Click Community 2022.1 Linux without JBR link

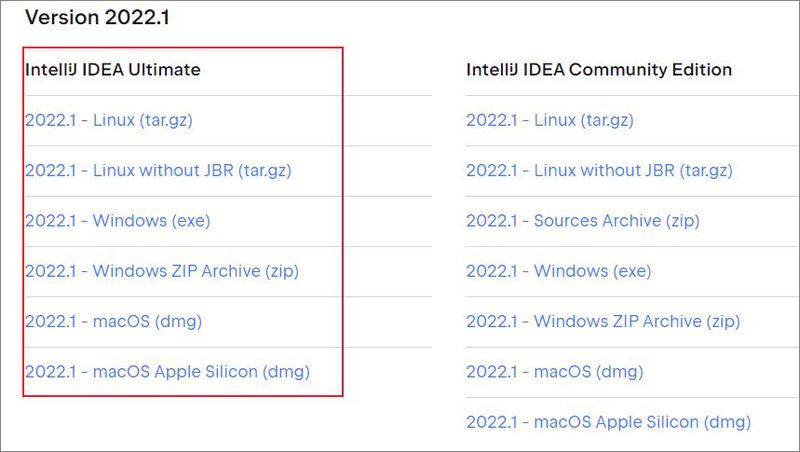pyautogui.click(x=599, y=170)
